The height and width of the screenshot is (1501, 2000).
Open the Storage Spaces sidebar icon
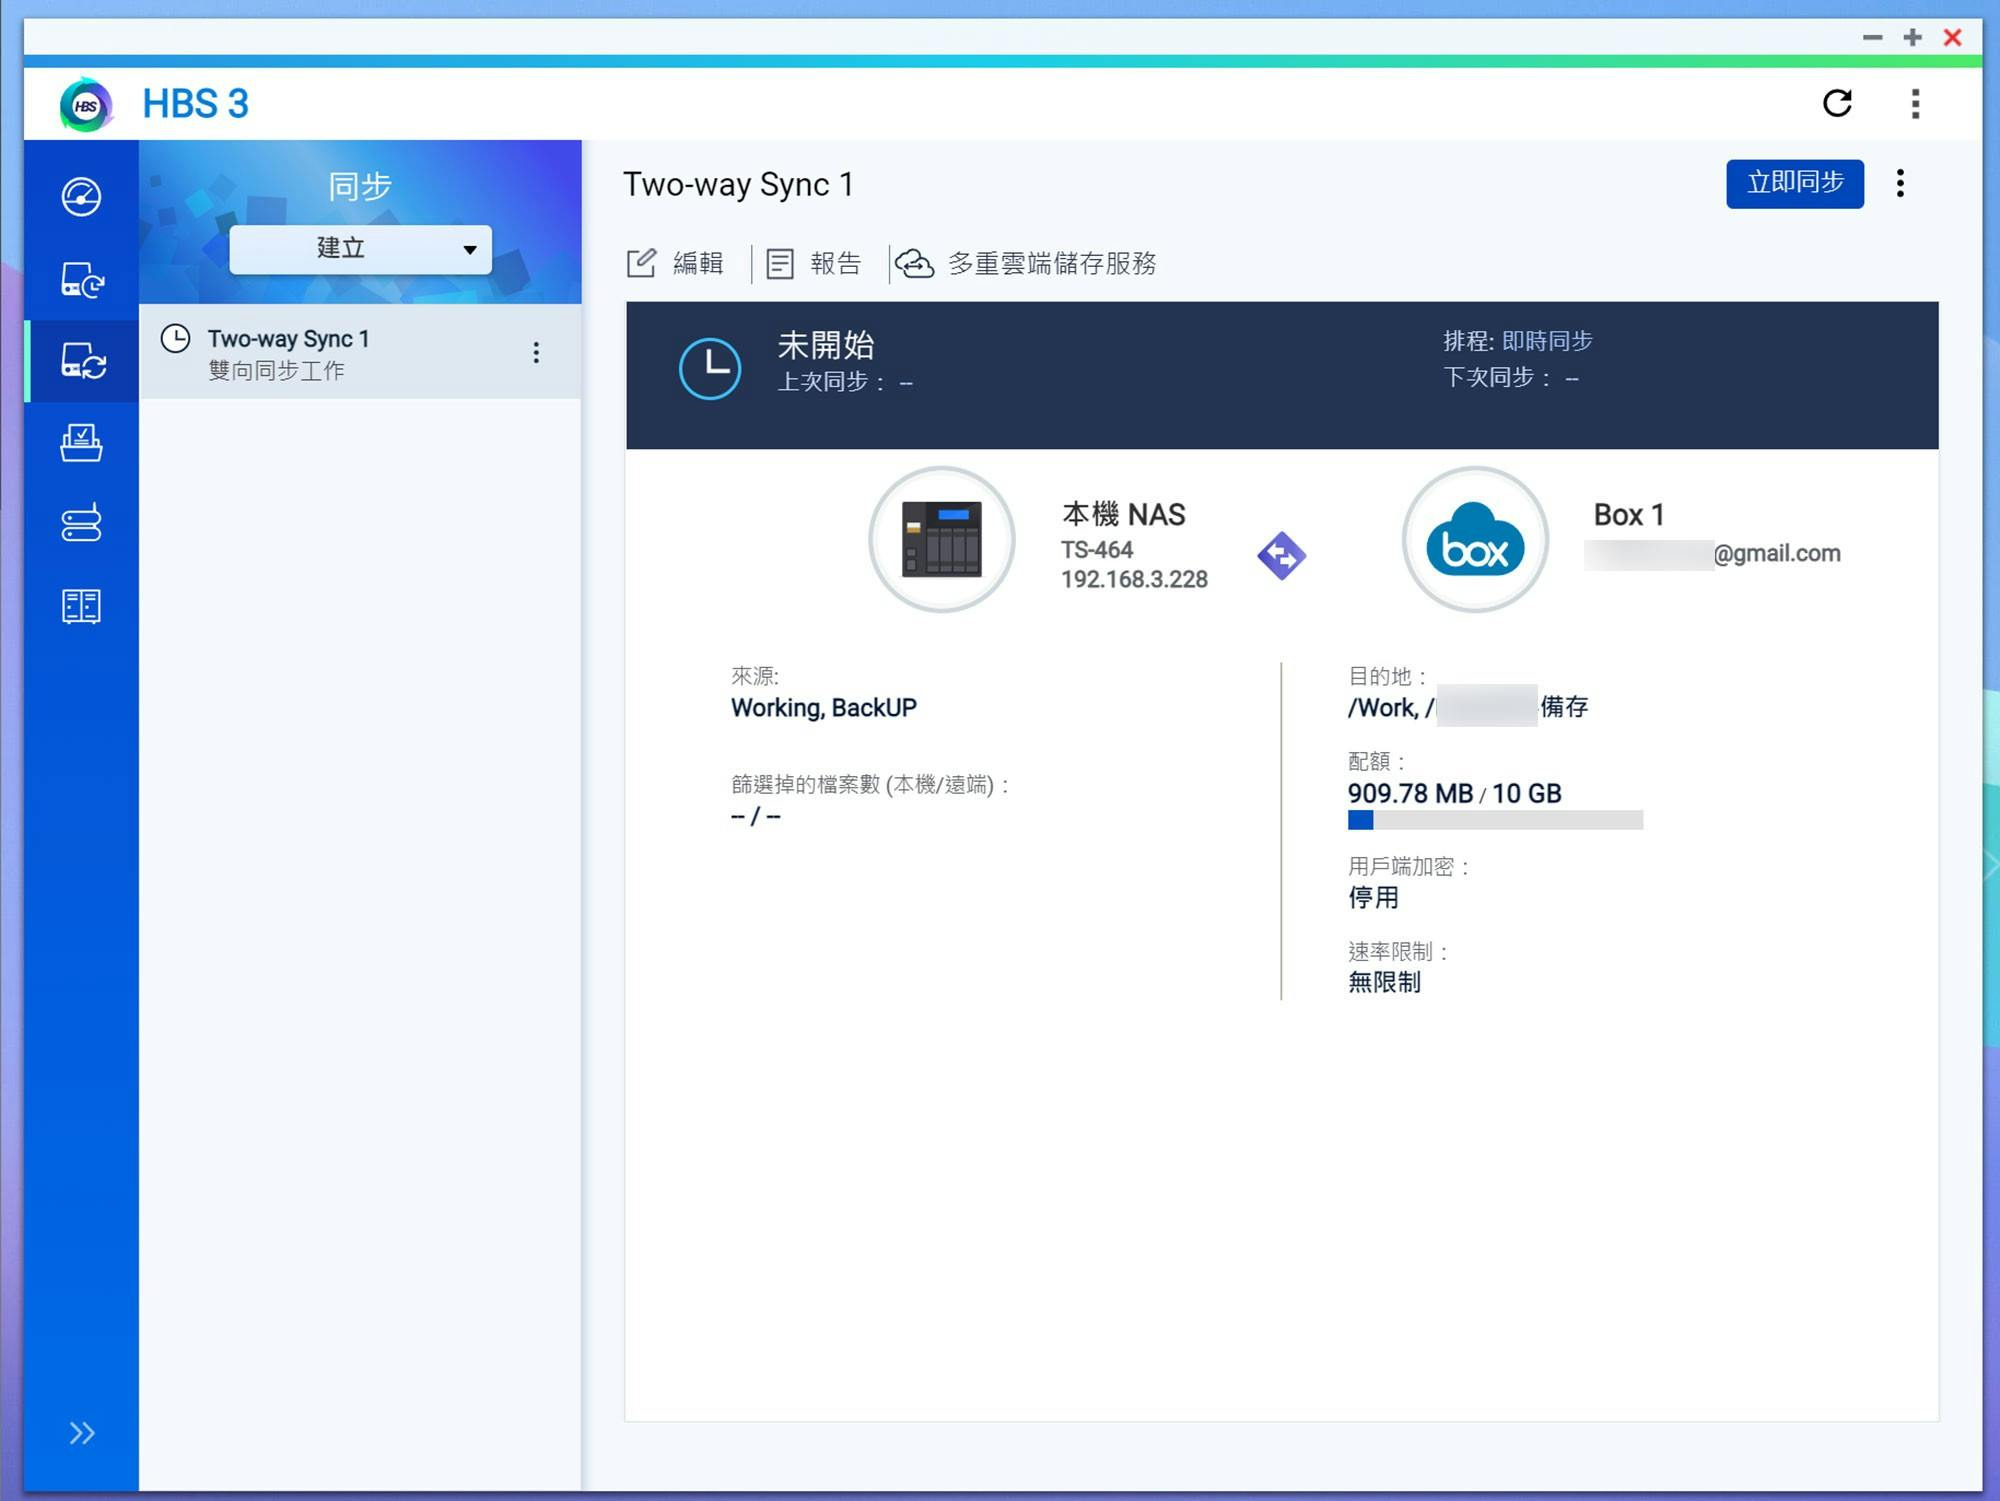coord(81,523)
